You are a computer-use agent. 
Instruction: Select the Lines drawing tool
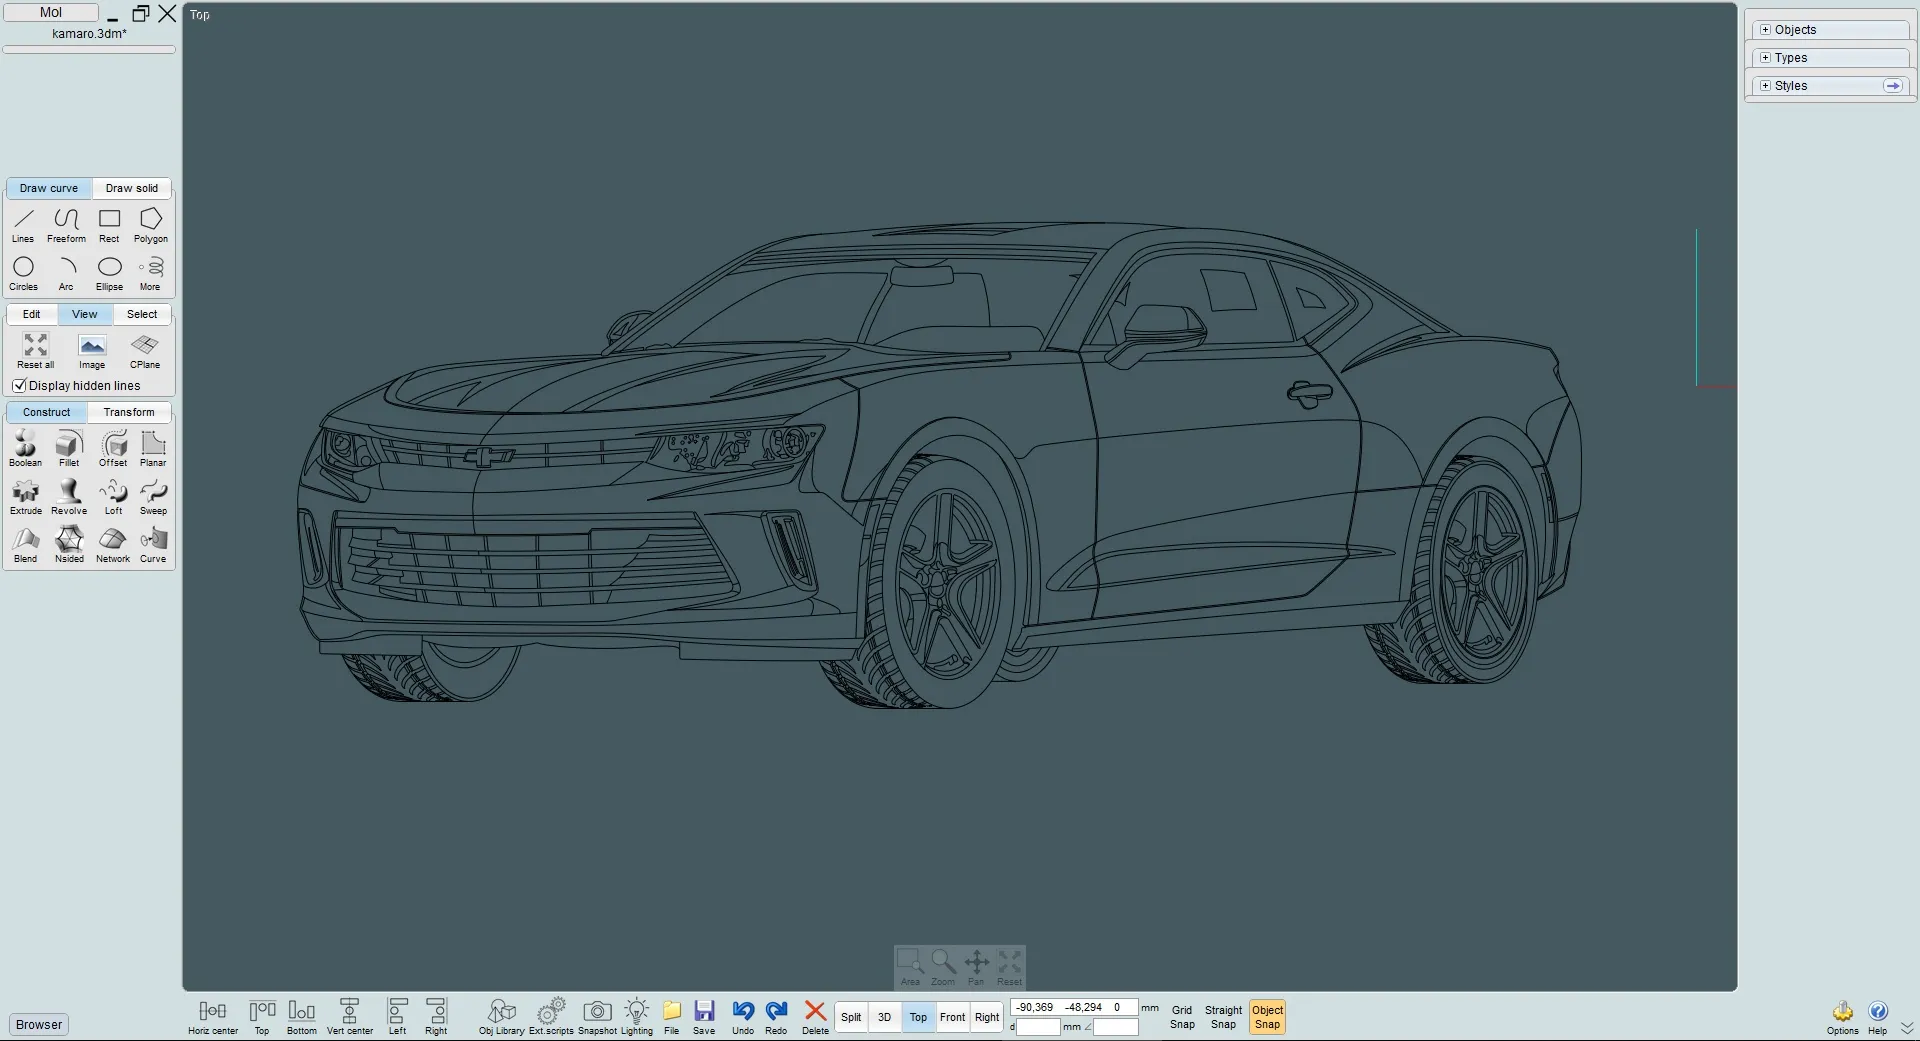point(23,225)
